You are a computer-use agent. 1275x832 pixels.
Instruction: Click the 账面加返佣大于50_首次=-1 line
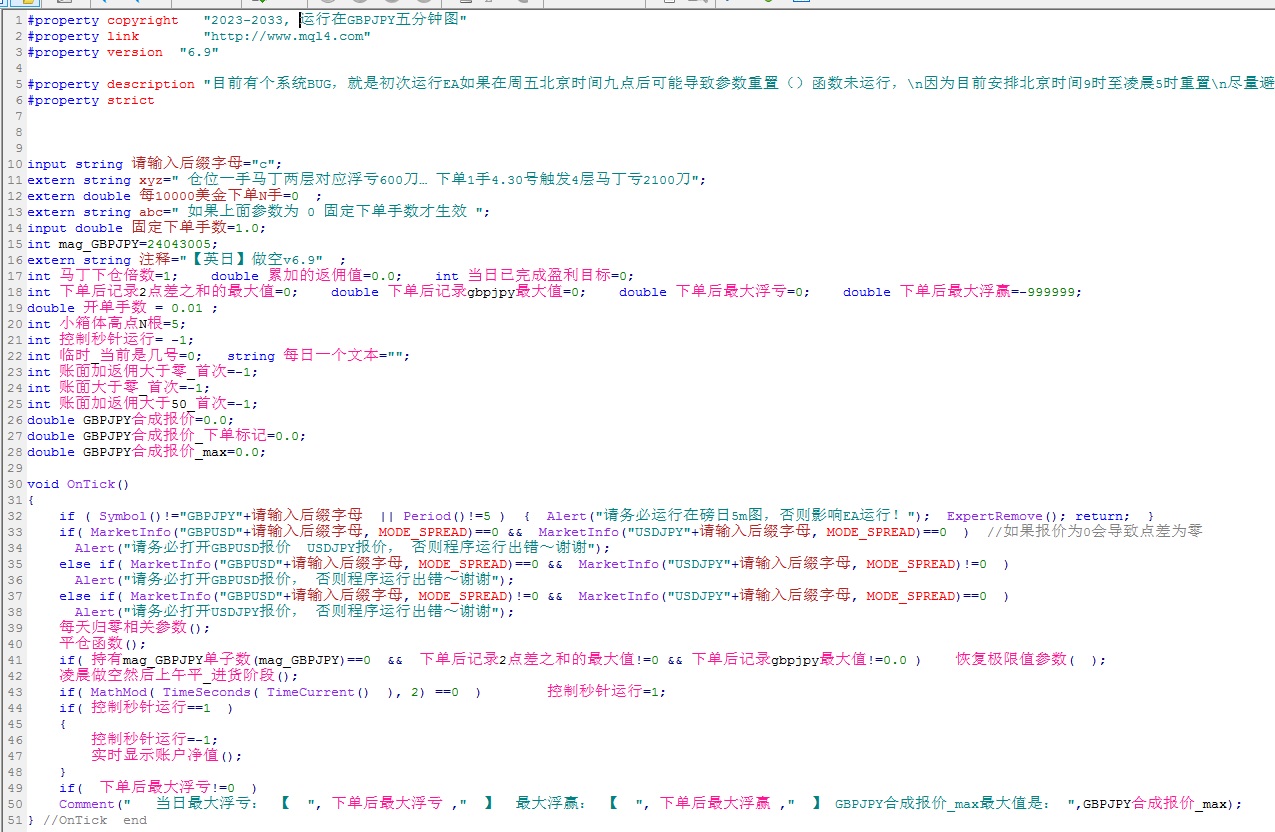click(143, 404)
